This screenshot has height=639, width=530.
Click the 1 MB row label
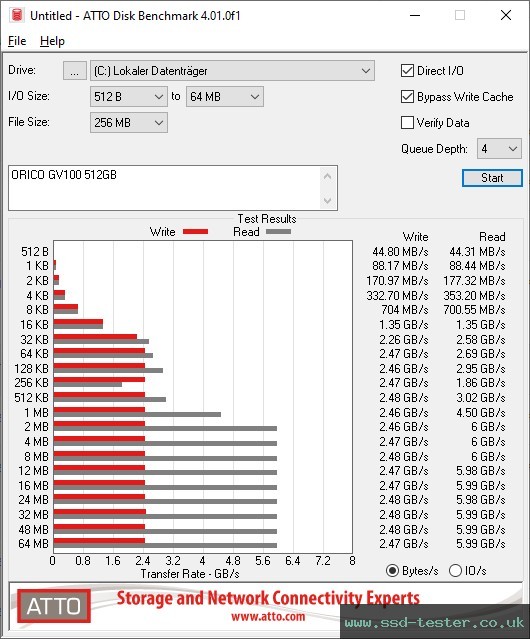[x=36, y=412]
